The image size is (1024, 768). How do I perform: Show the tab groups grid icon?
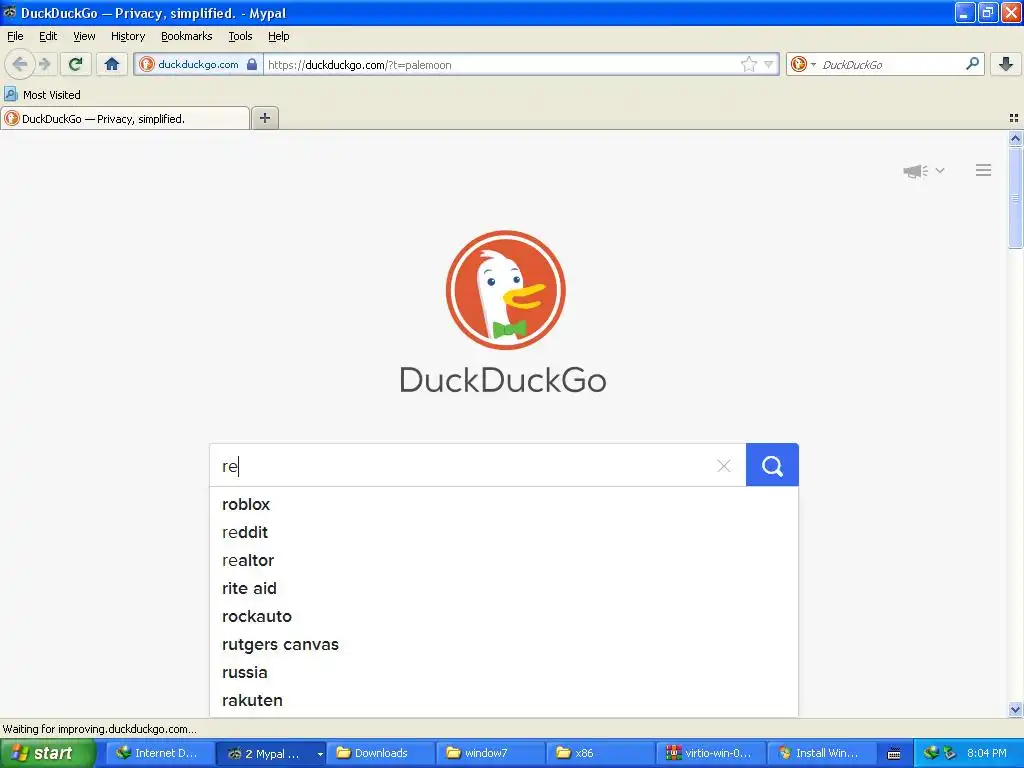1014,118
